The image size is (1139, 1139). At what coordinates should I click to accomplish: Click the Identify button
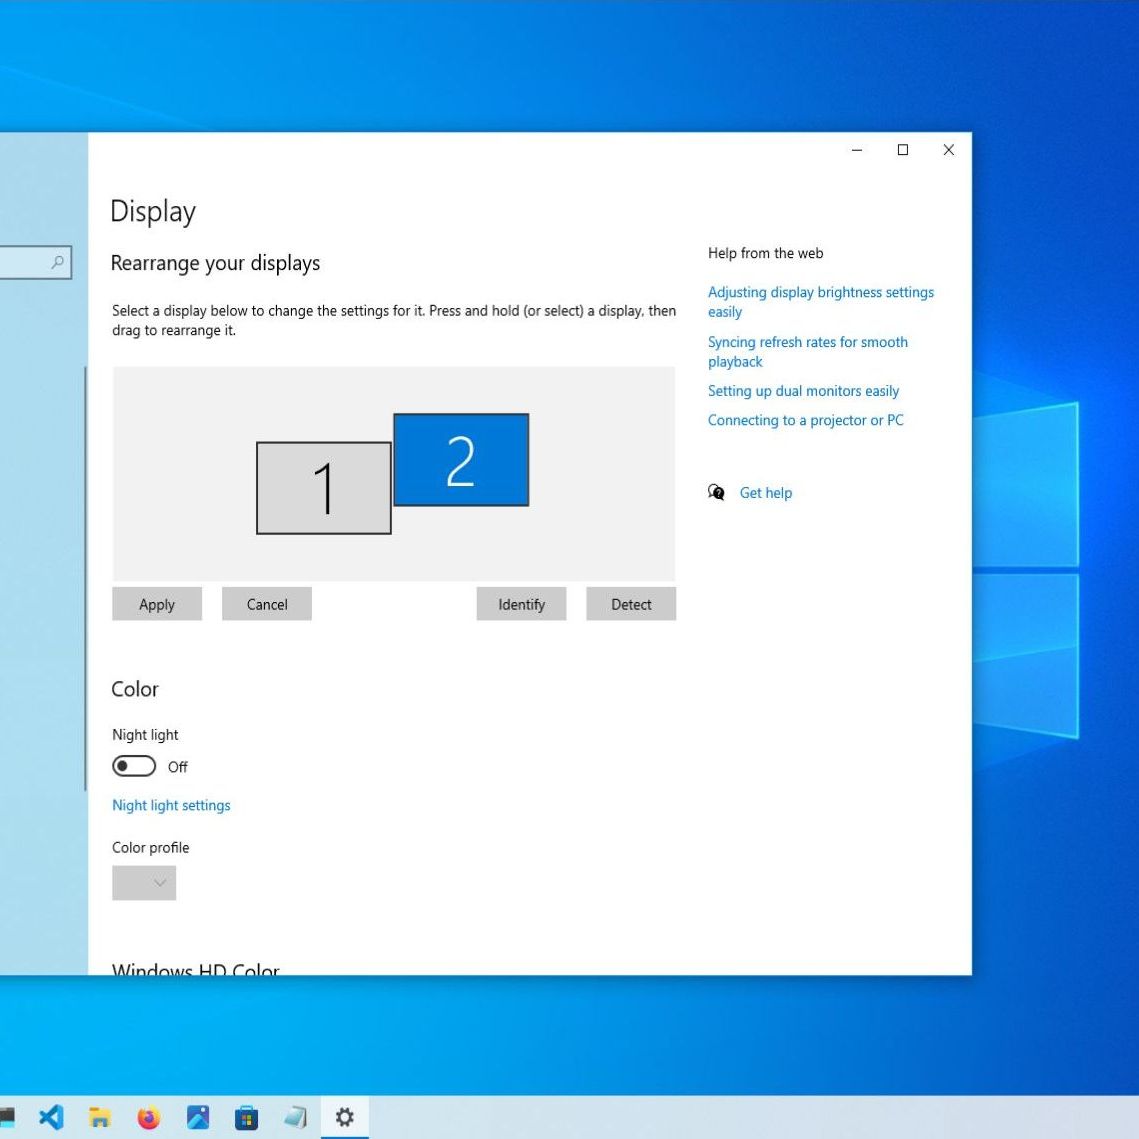pyautogui.click(x=521, y=604)
